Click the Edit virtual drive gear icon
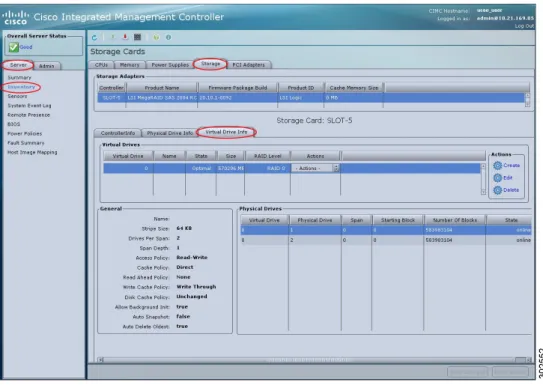This screenshot has height=385, width=543. coord(498,178)
